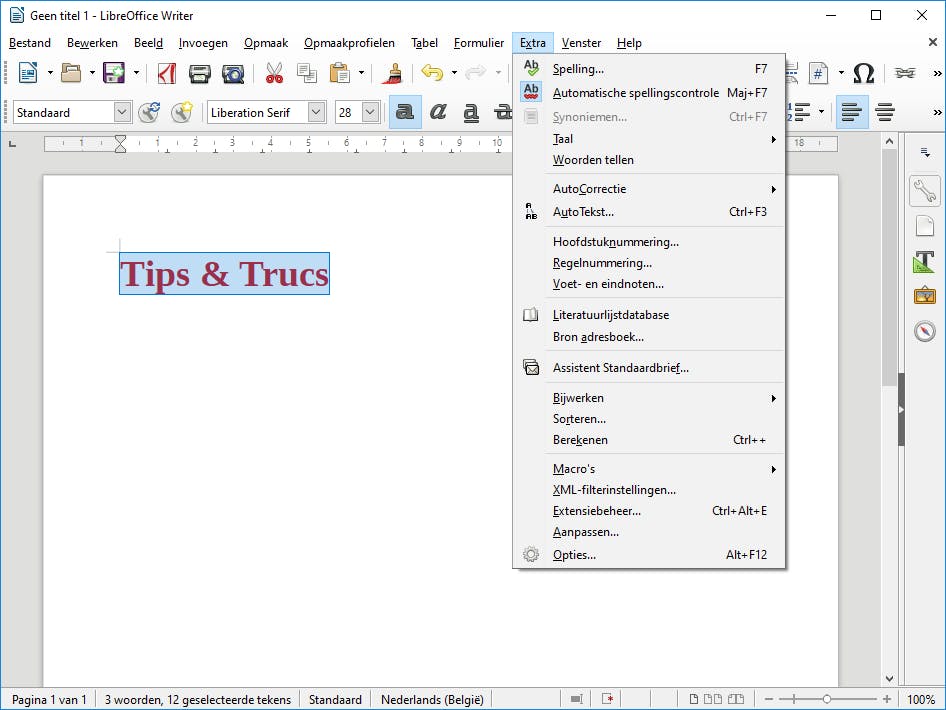This screenshot has height=710, width=946.
Task: Open the sidebar Gallery panel
Action: [925, 296]
